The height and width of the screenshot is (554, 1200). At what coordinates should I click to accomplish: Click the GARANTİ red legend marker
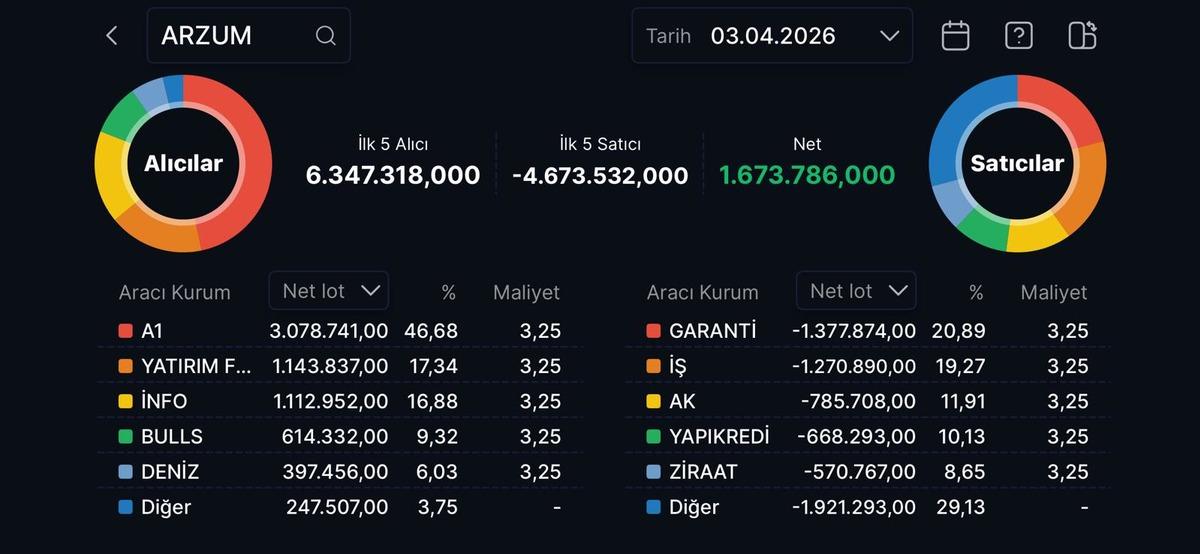[653, 331]
